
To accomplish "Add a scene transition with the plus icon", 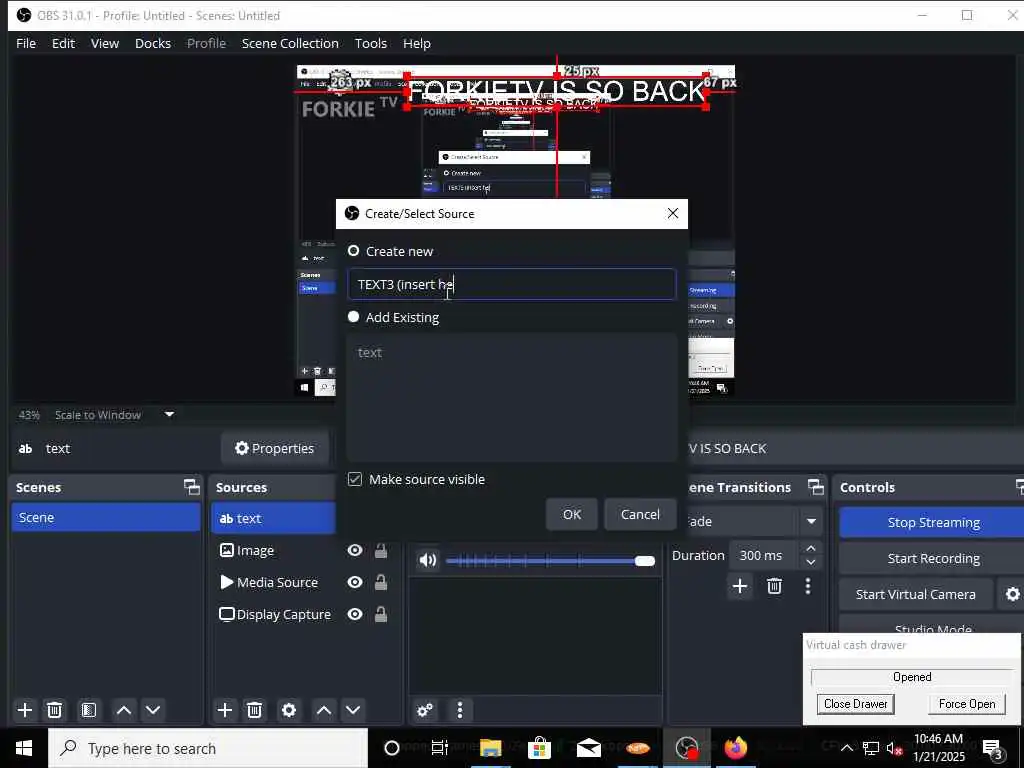I will point(740,586).
